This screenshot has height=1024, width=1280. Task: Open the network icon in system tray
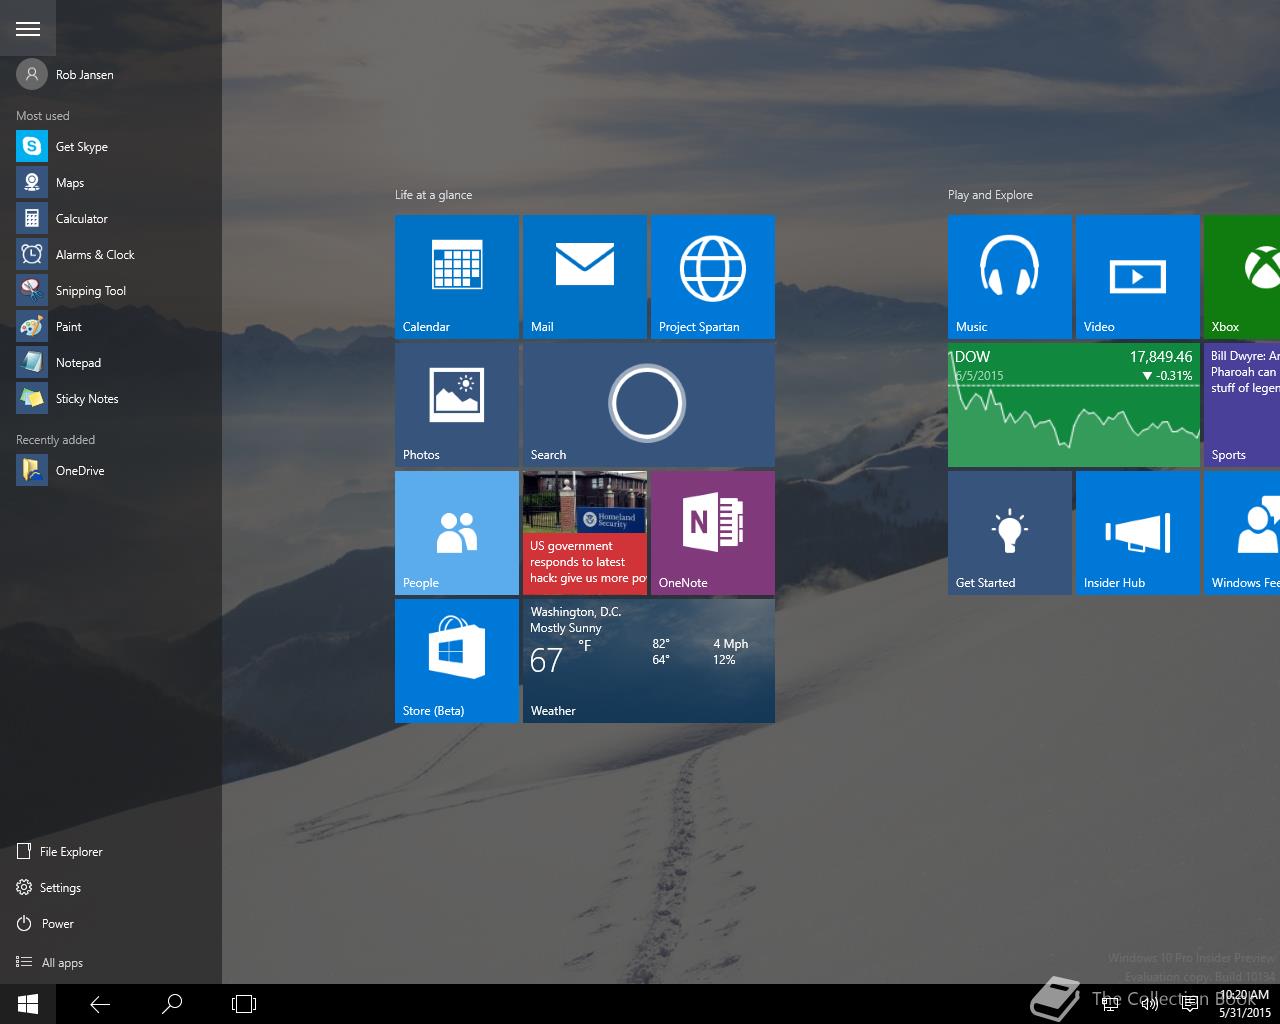[1110, 1005]
